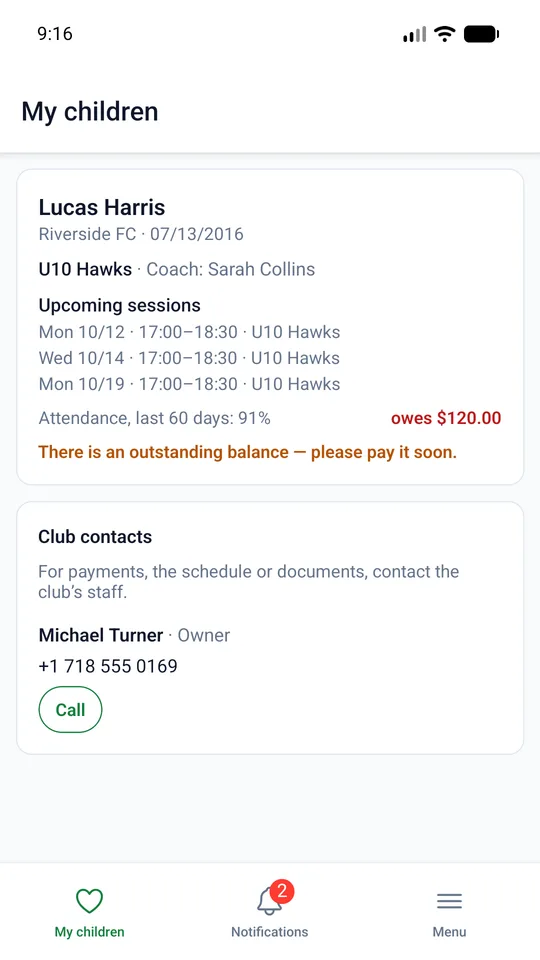Switch to the Menu tab label
This screenshot has width=540, height=960.
[x=449, y=932]
